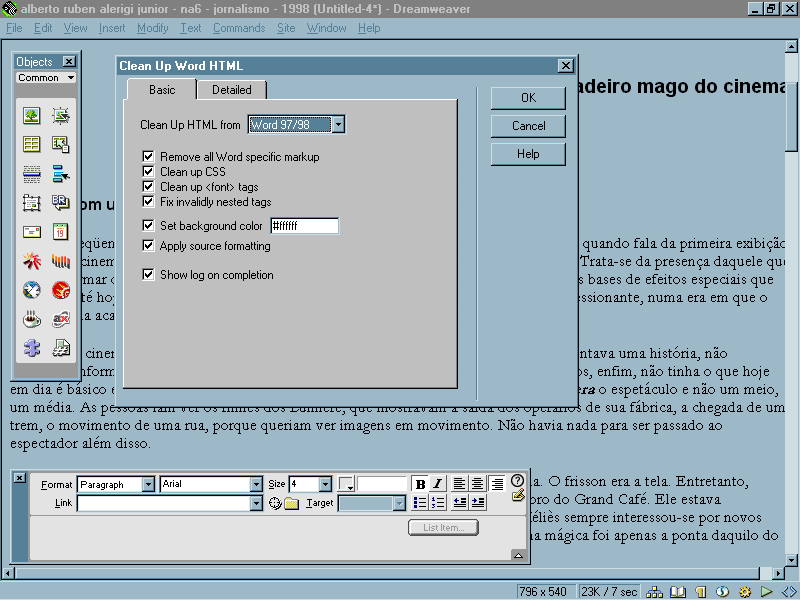
Task: Switch to the Detailed tab
Action: click(x=231, y=90)
